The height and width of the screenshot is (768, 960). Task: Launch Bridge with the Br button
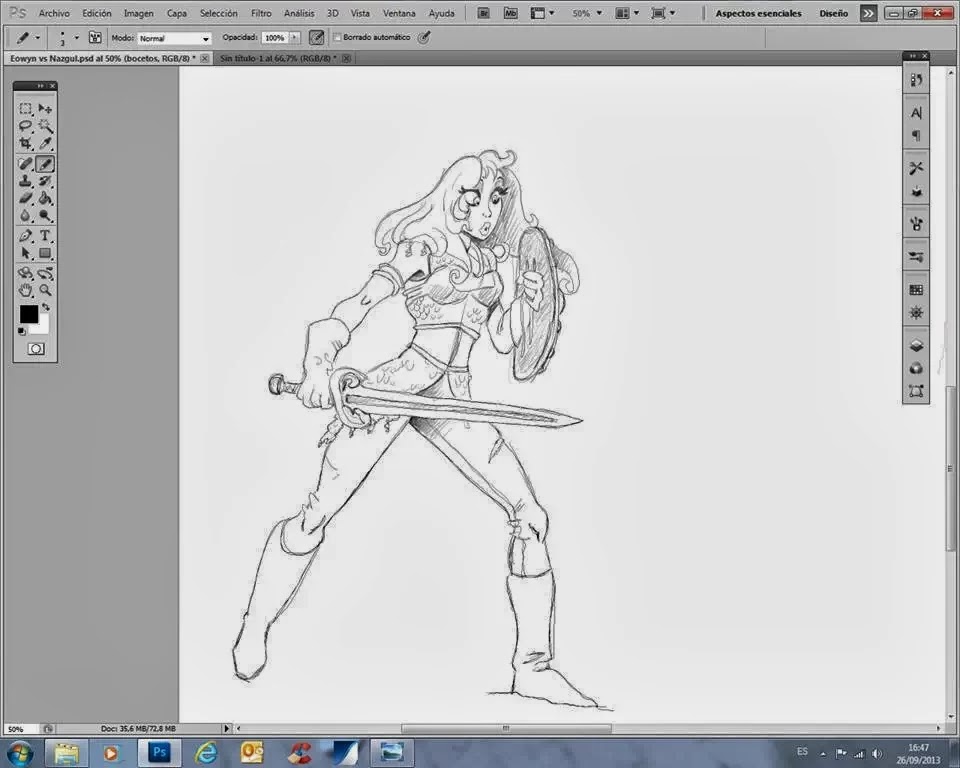[484, 13]
